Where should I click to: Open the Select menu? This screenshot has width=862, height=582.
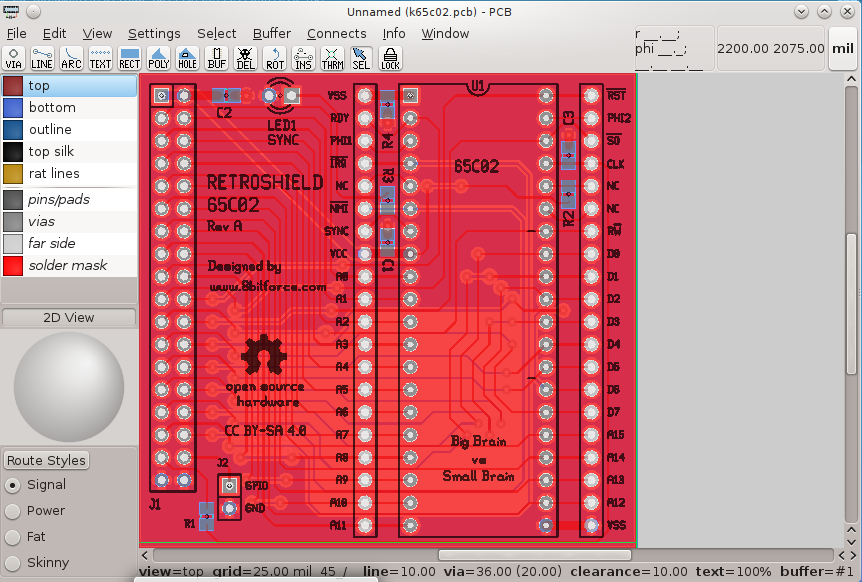click(x=217, y=34)
